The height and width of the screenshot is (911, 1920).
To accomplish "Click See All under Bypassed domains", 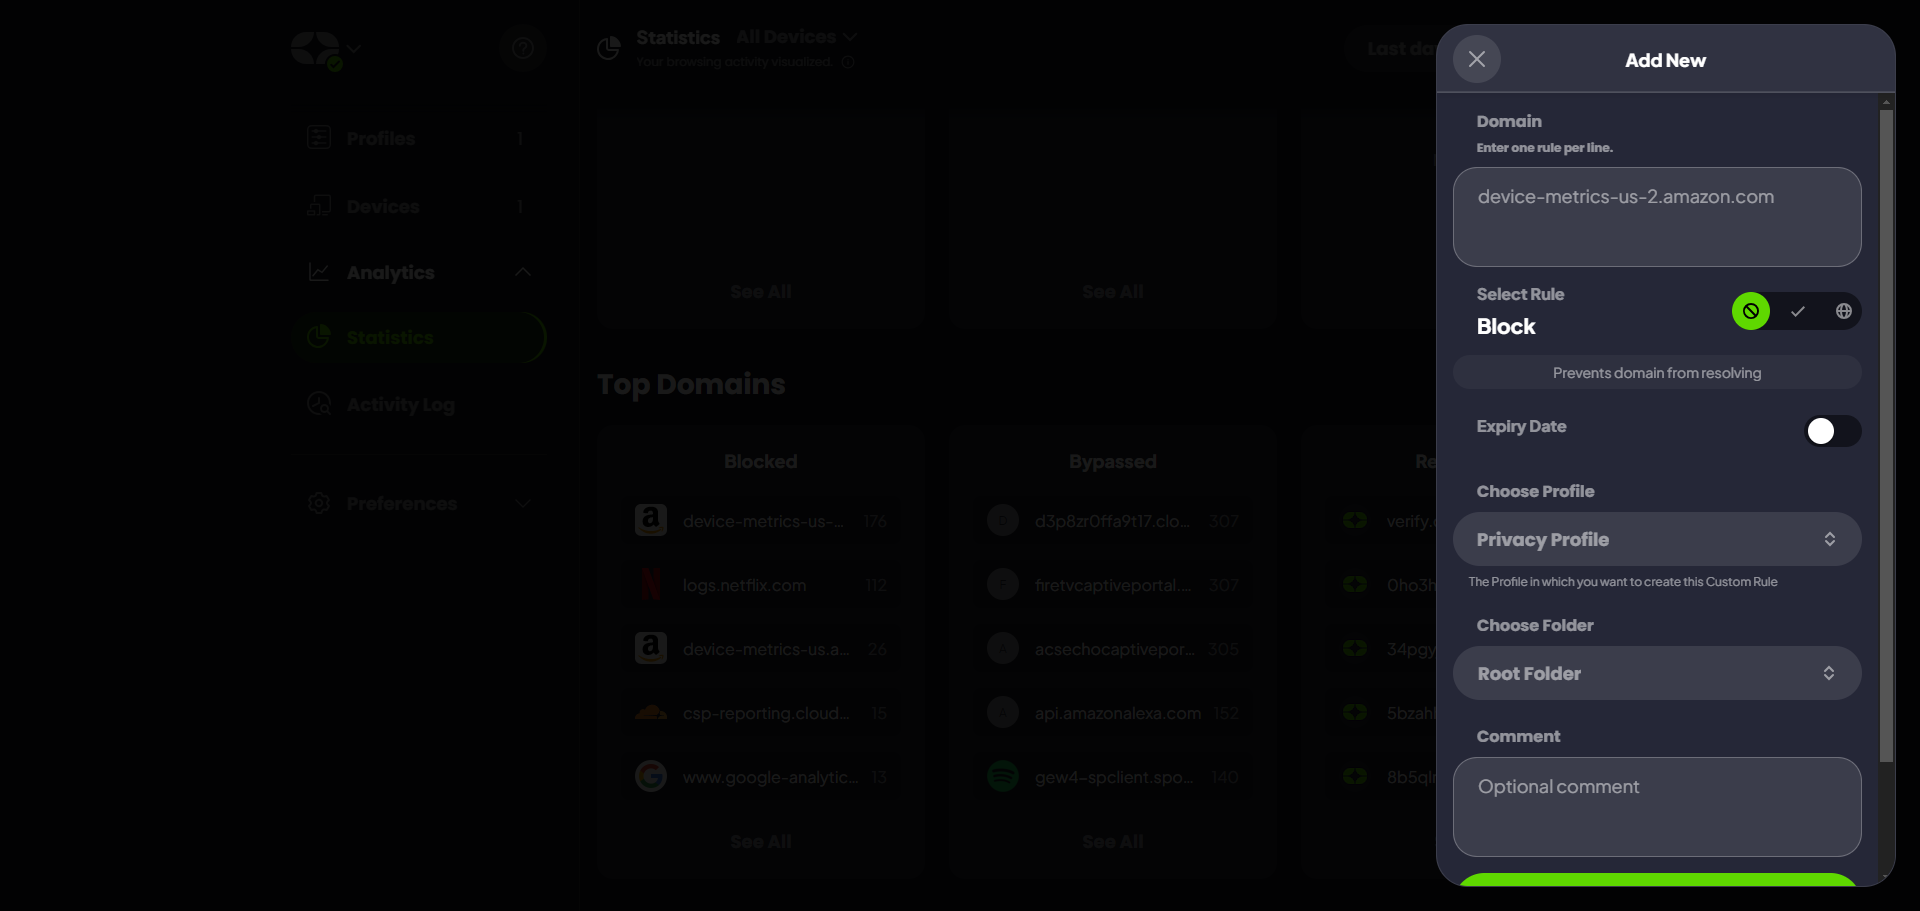I will tap(1112, 842).
